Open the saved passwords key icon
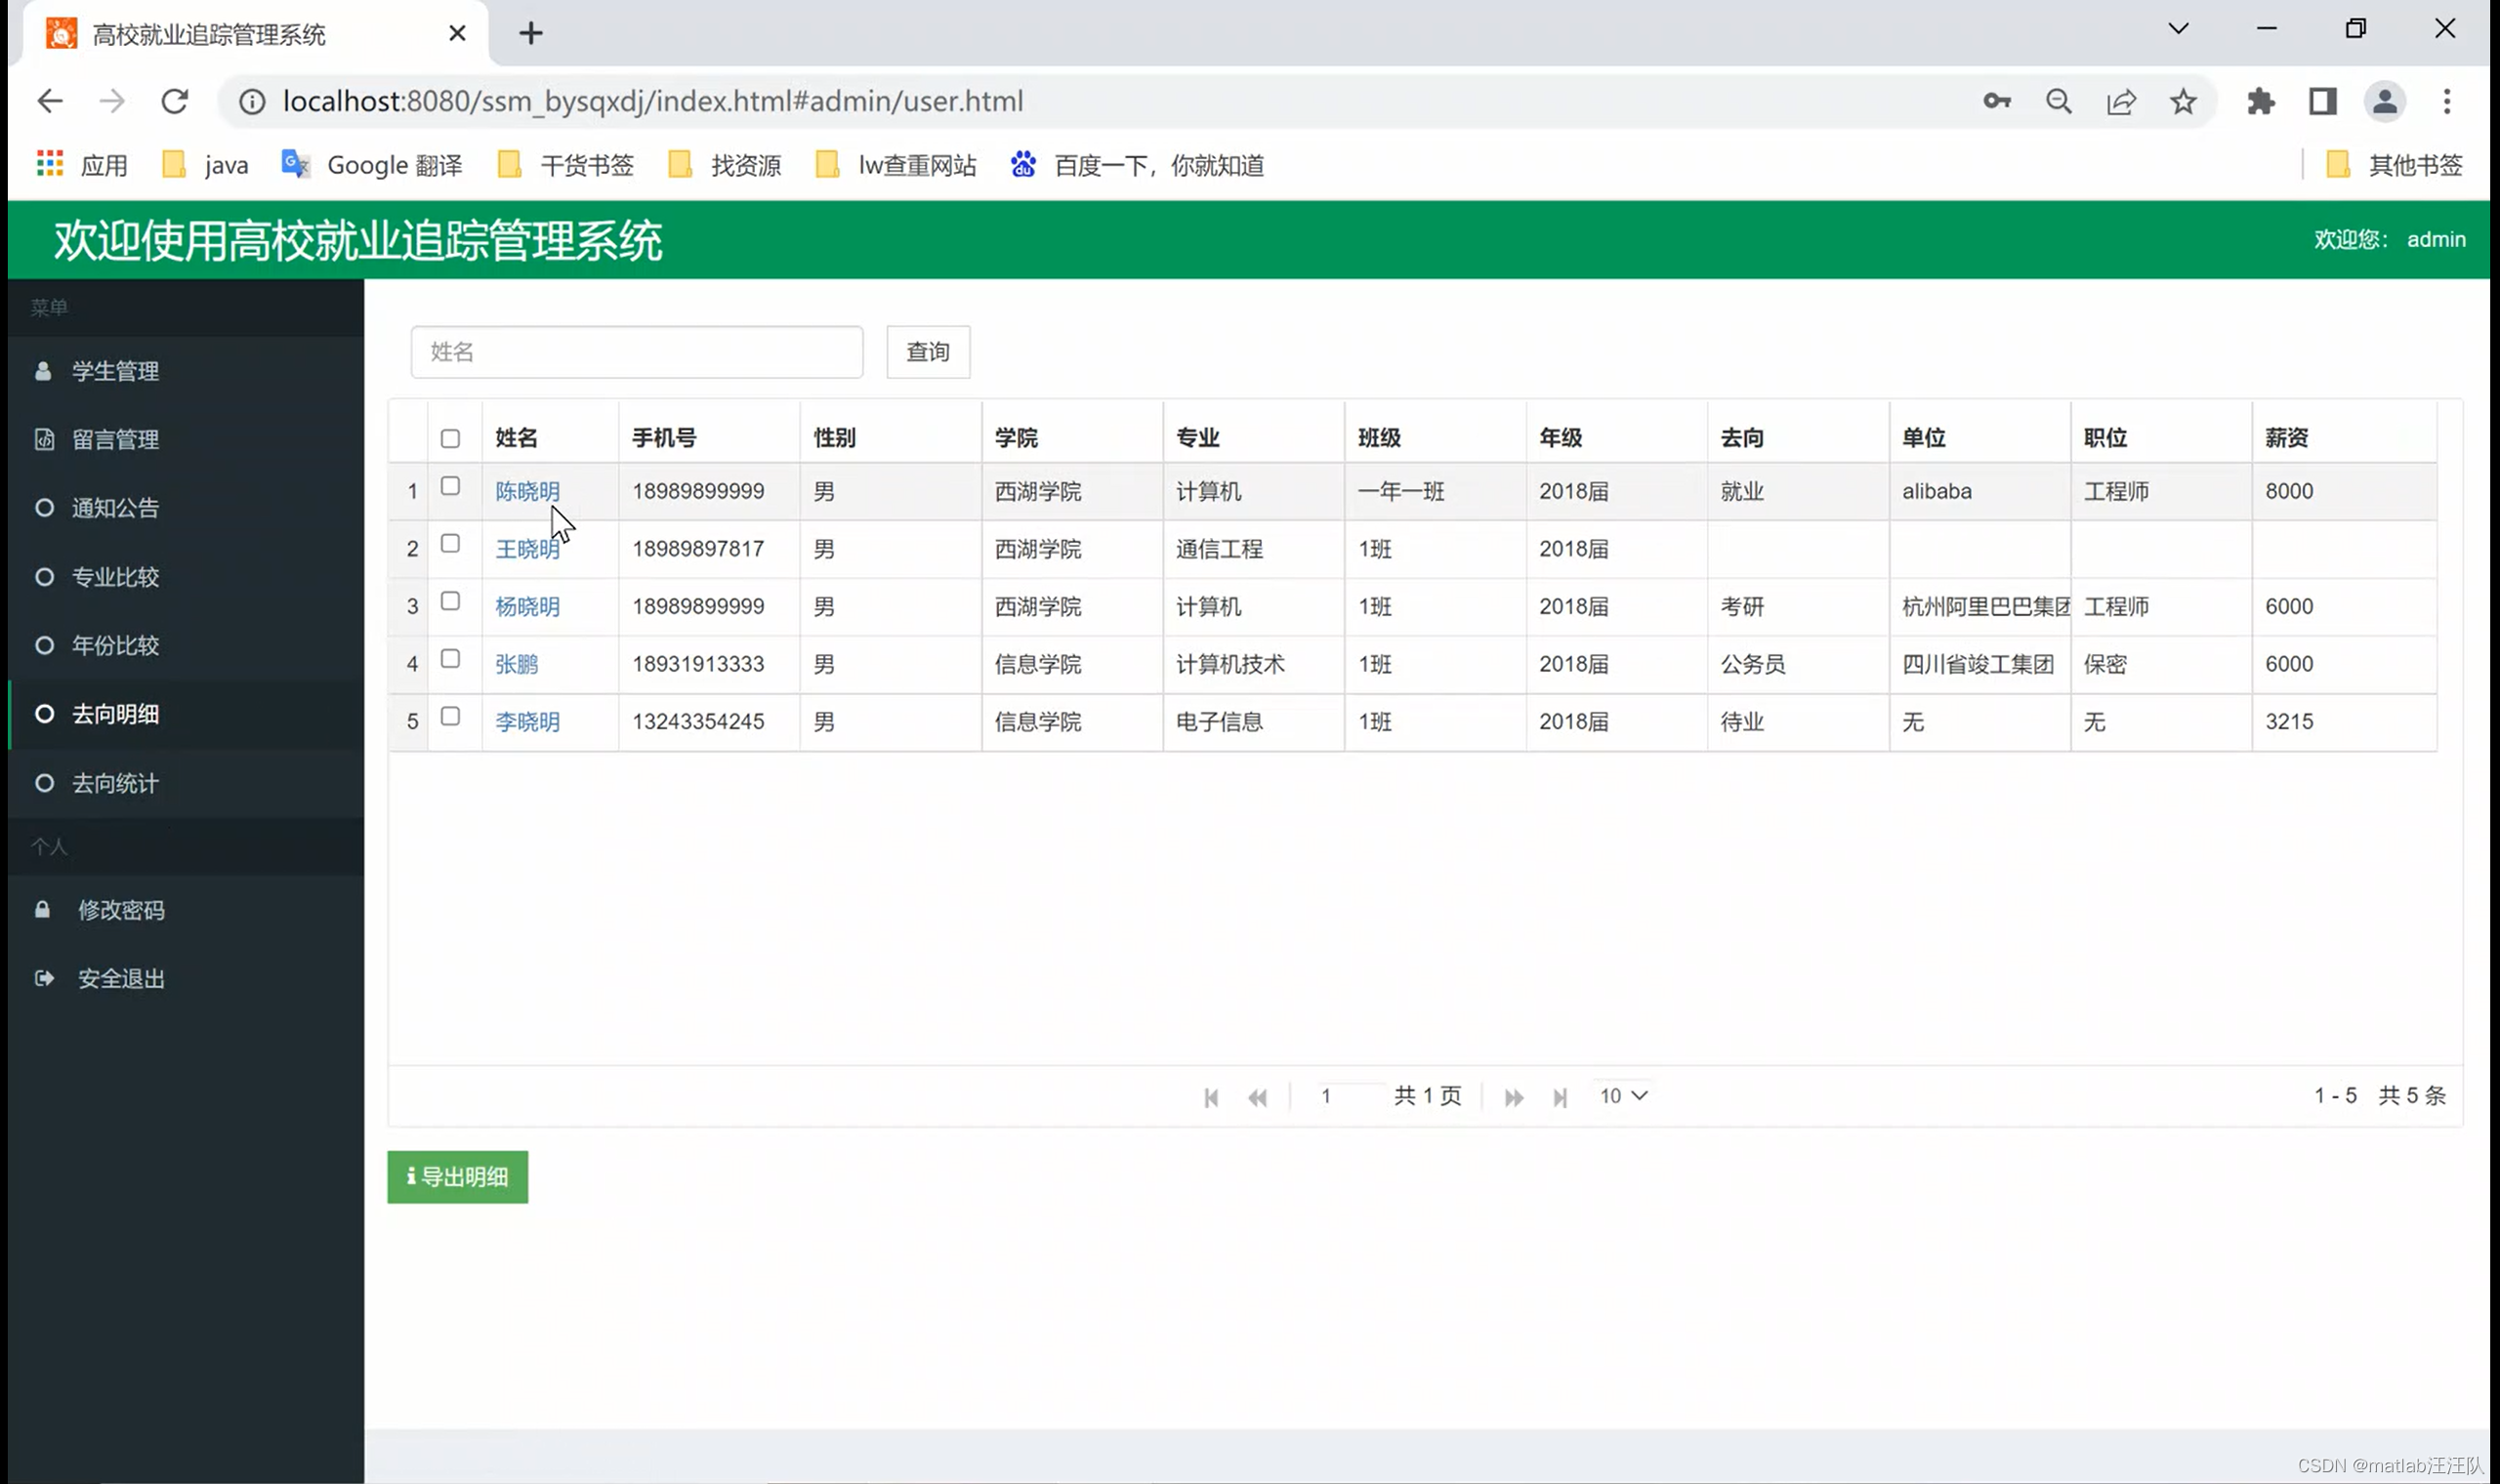Screen dimensions: 2500x1484 pos(1996,101)
